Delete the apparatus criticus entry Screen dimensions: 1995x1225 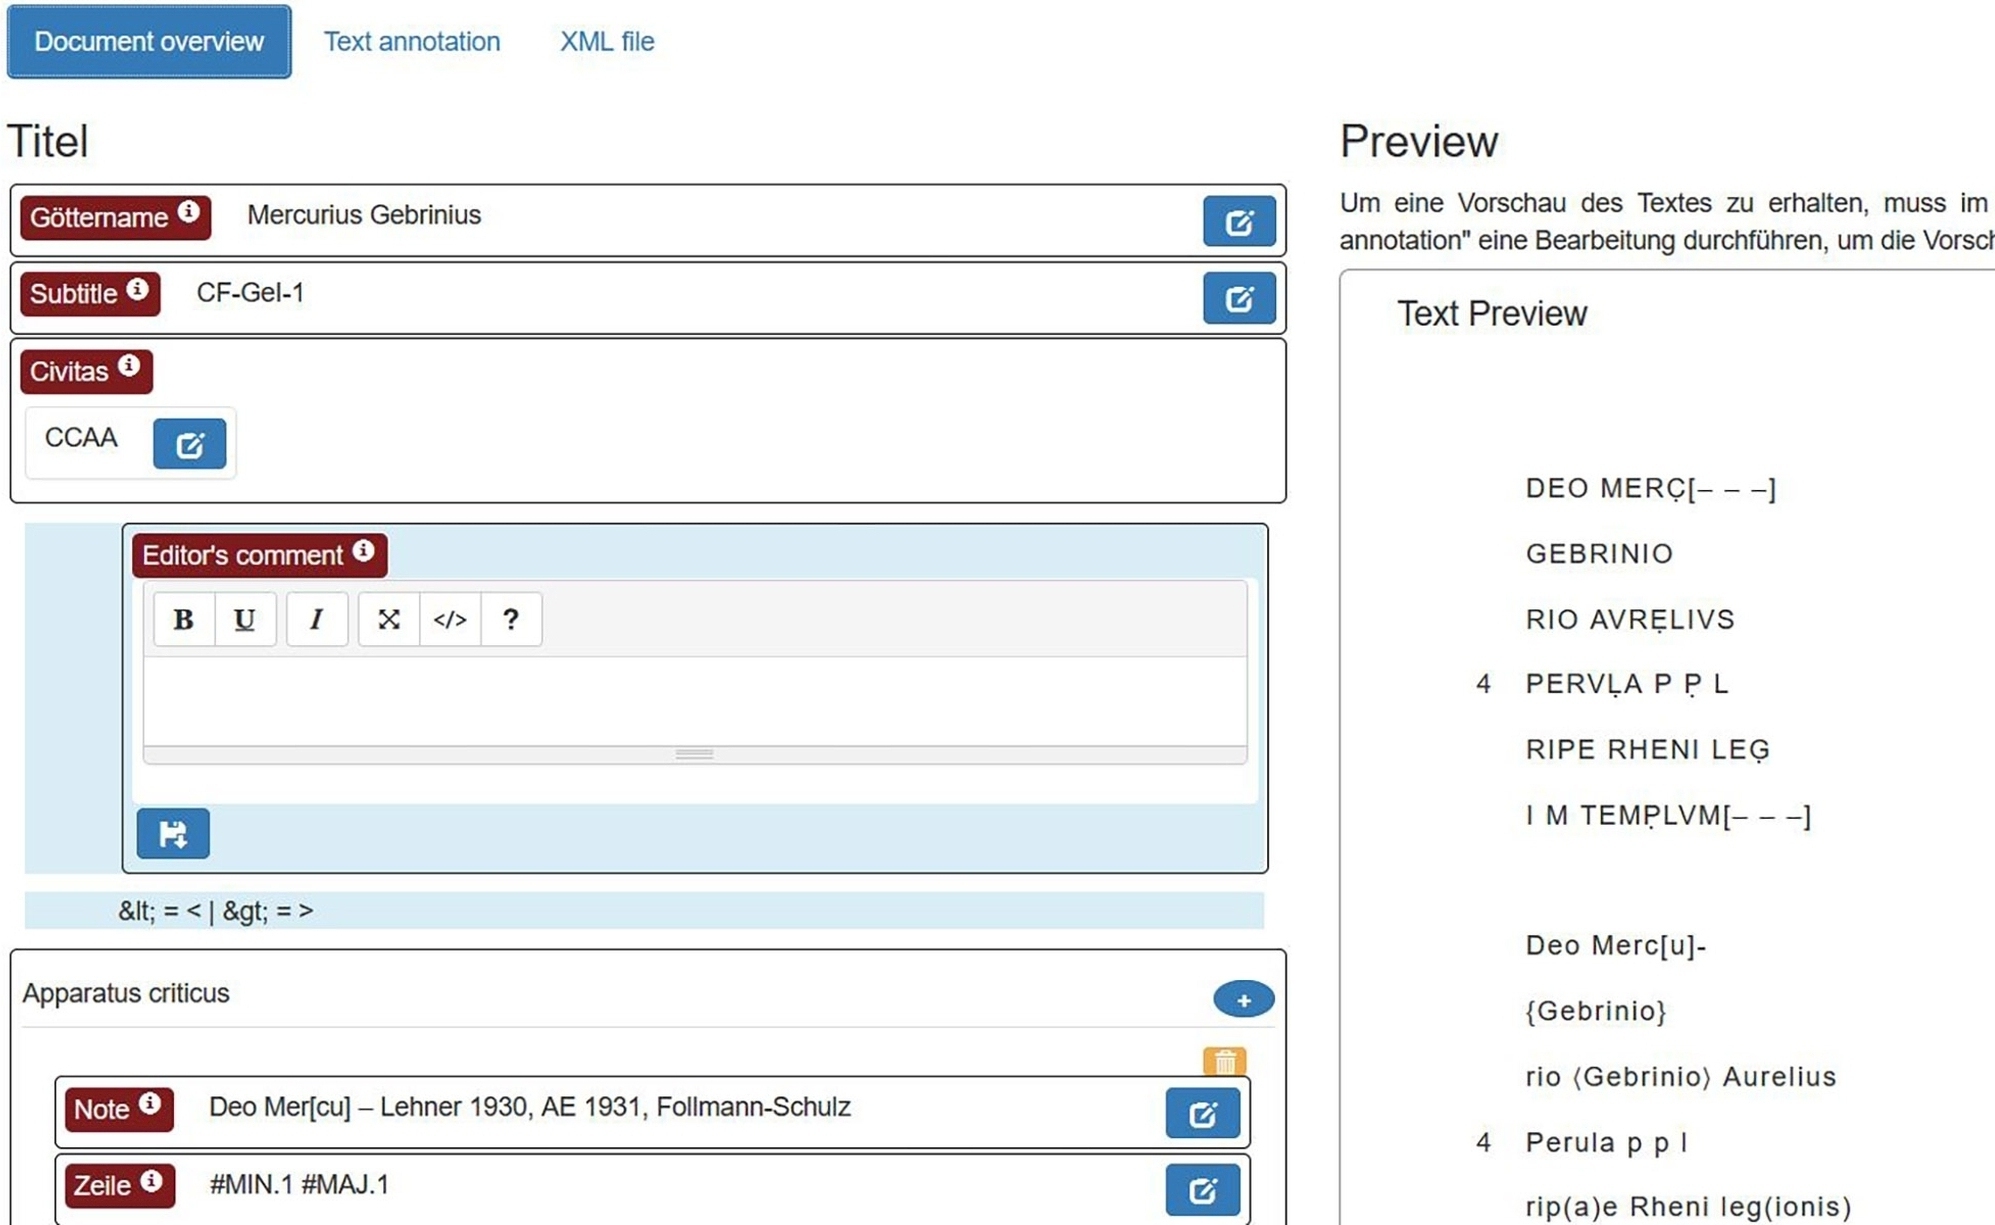pyautogui.click(x=1224, y=1060)
